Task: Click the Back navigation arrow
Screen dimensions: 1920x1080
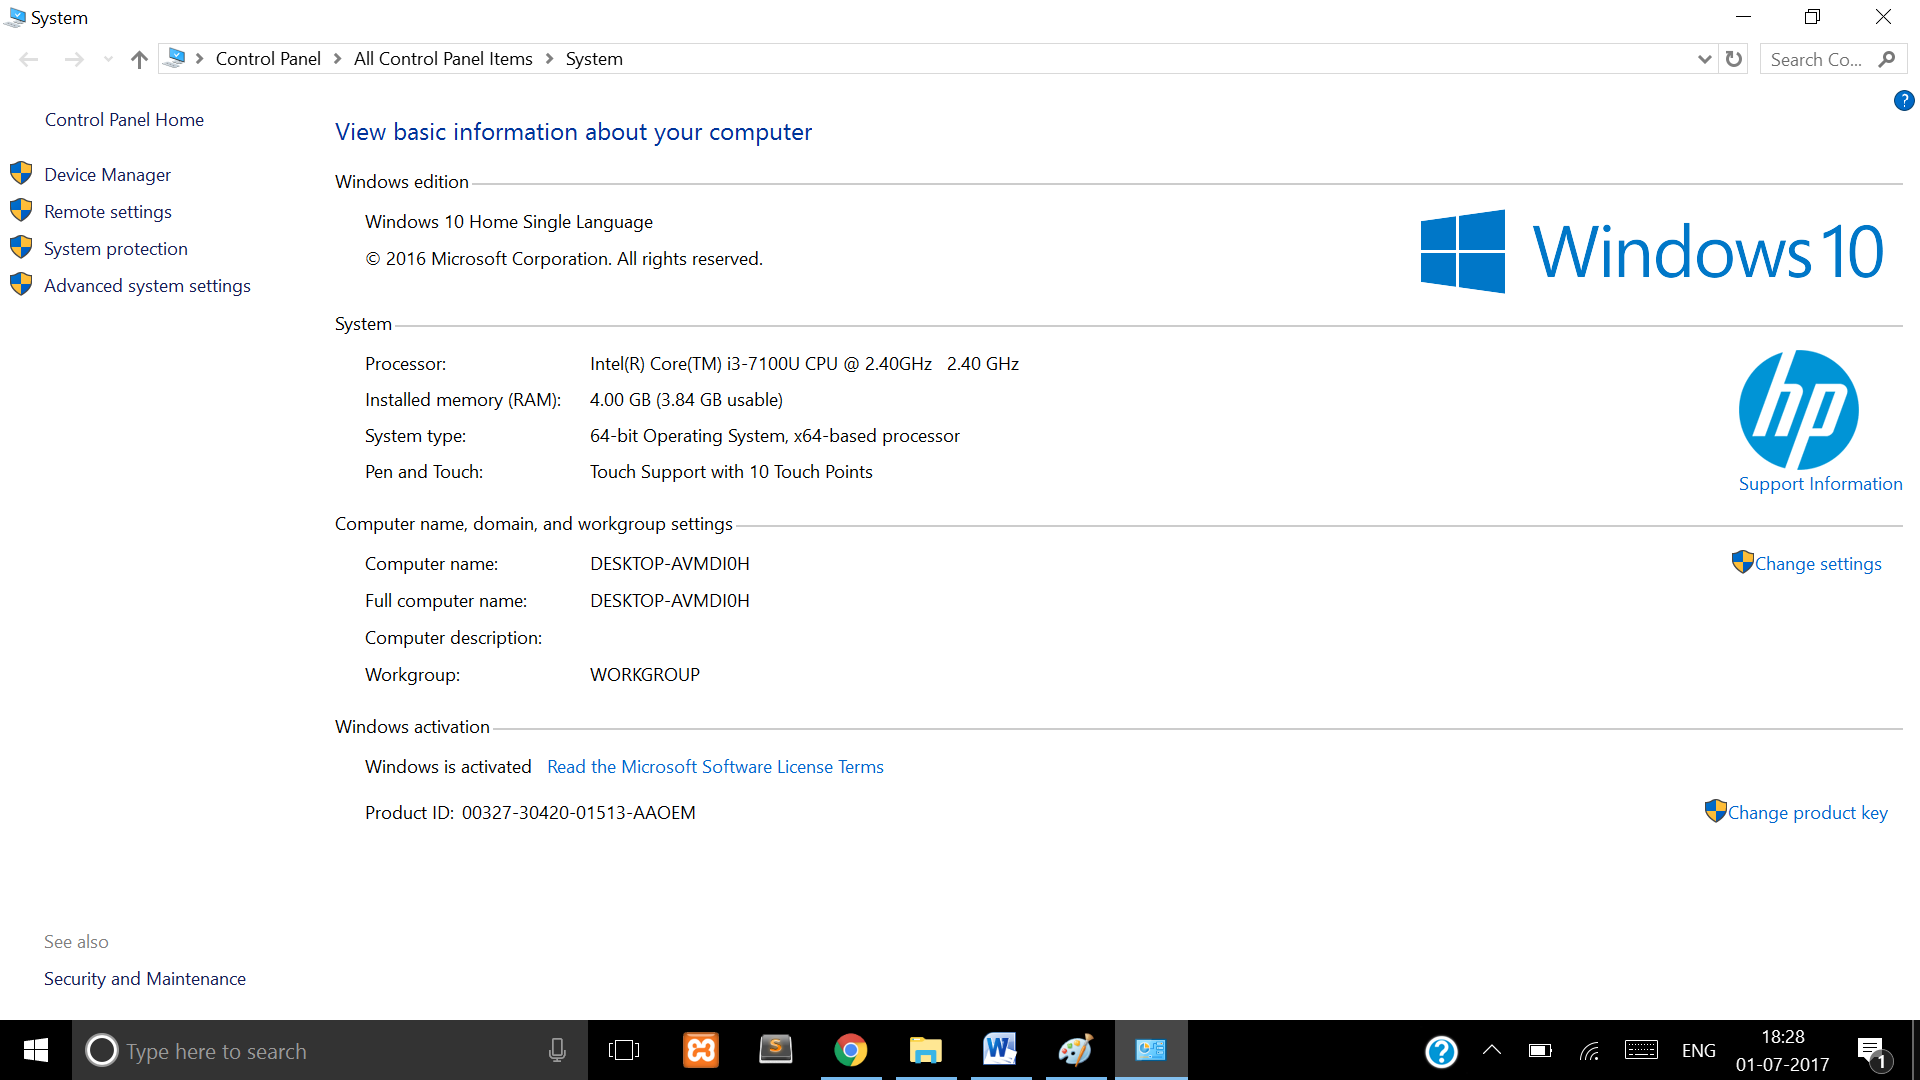Action: (29, 59)
